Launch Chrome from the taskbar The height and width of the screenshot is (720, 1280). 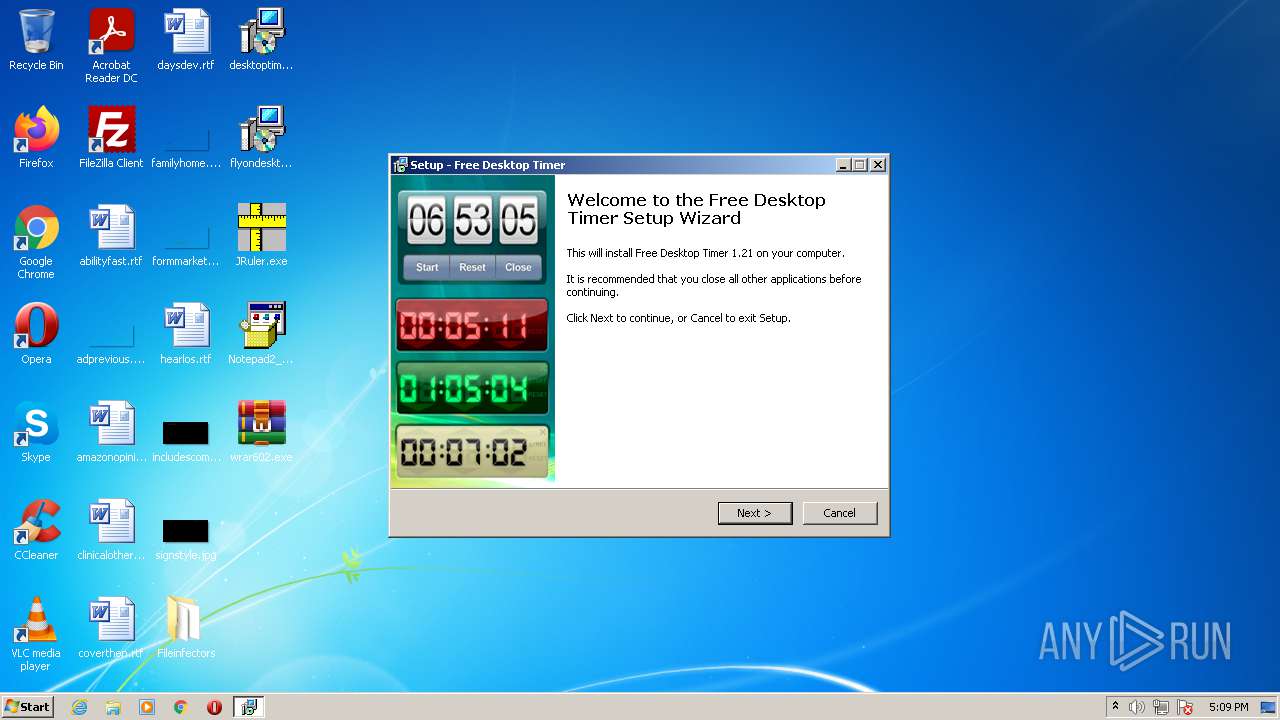click(181, 707)
